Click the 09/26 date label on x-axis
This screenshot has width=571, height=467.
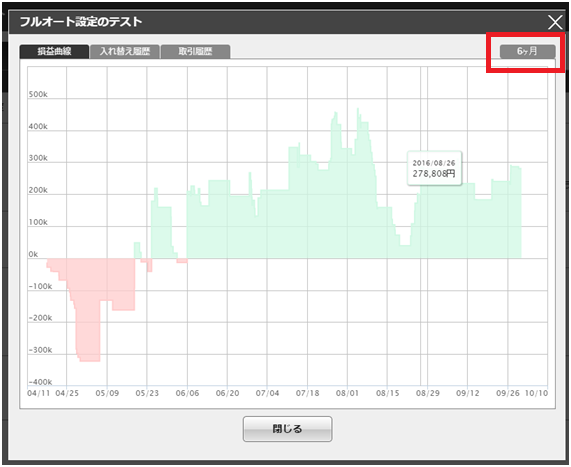point(508,393)
